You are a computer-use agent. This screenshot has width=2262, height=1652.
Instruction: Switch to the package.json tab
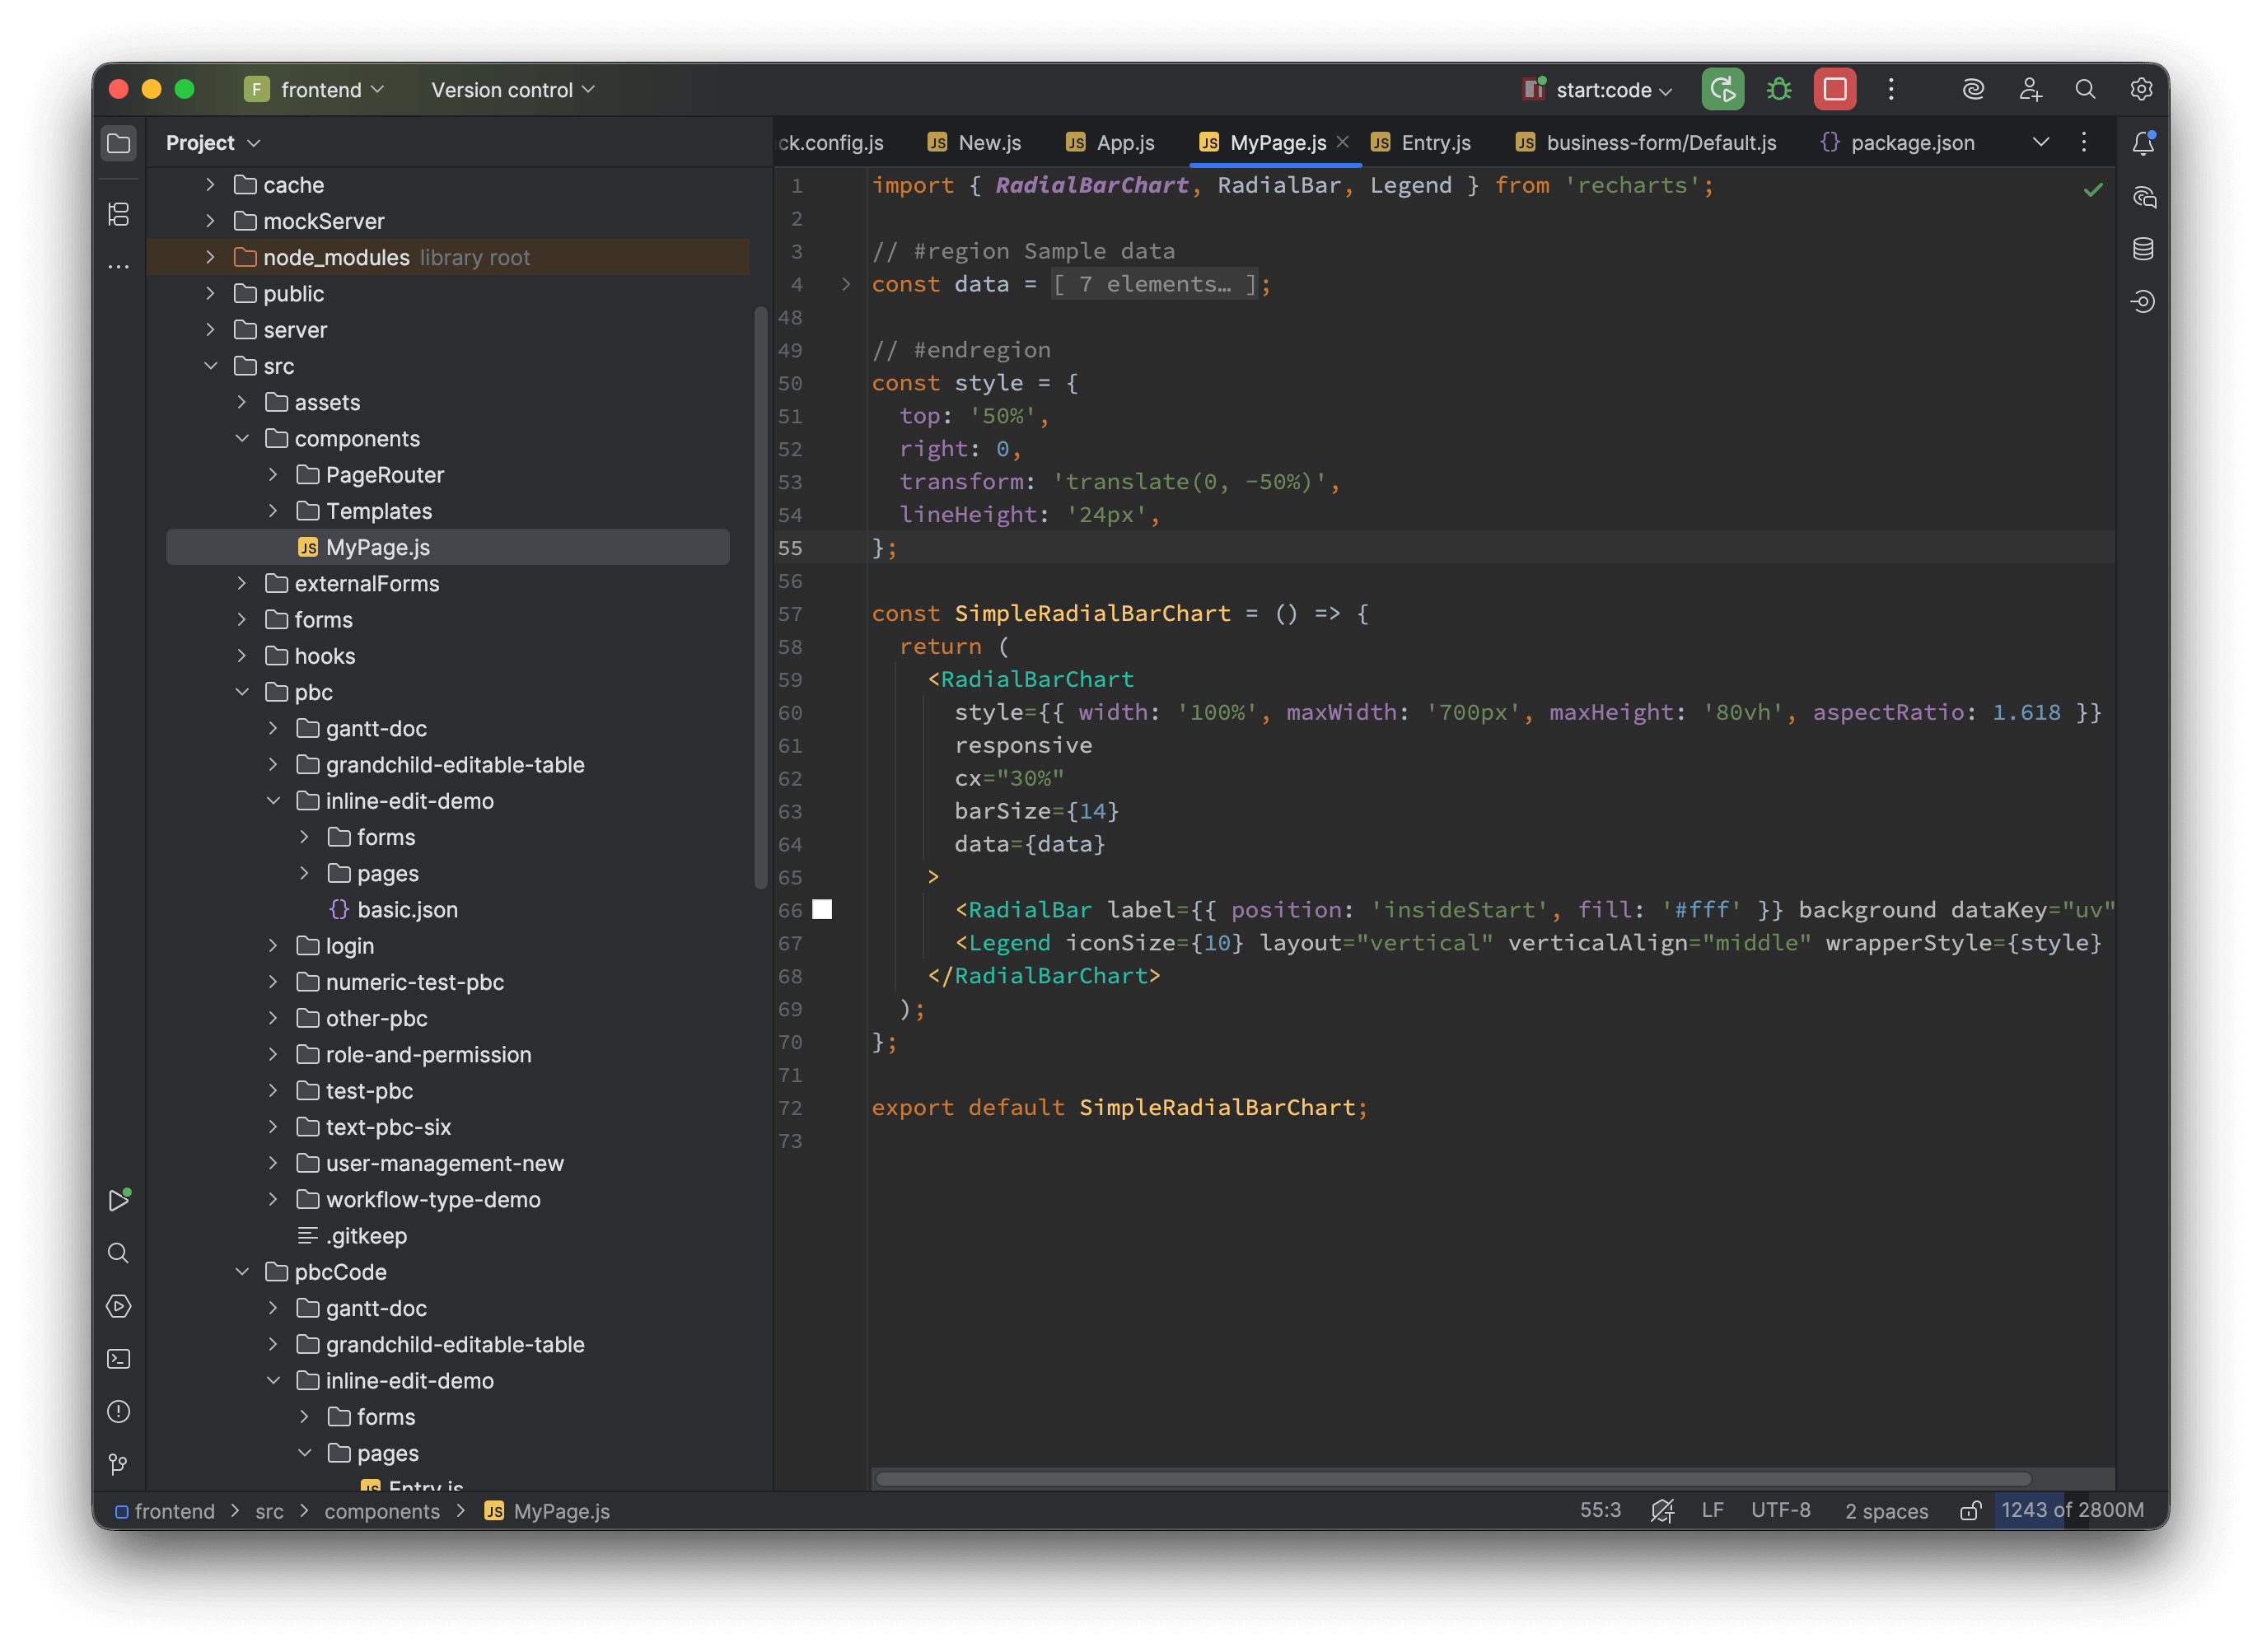pos(1897,142)
